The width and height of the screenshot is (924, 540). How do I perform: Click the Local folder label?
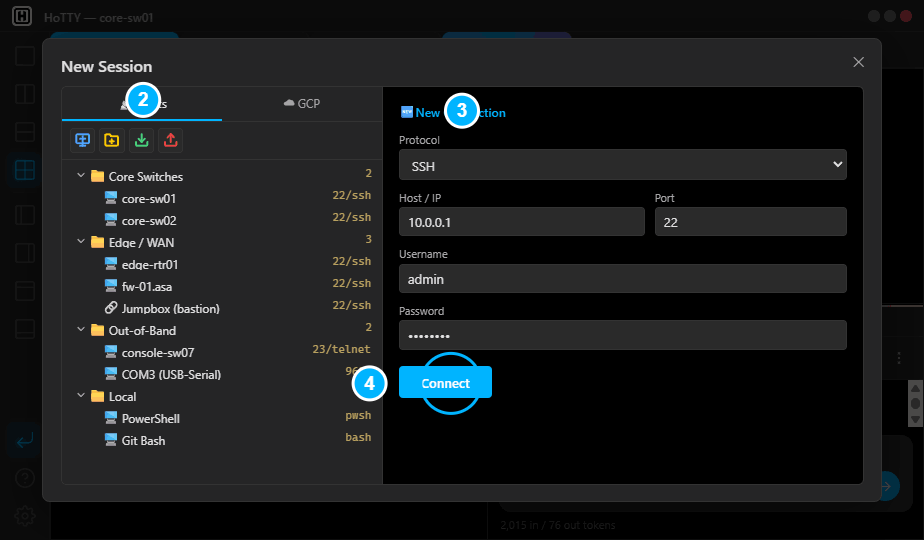pyautogui.click(x=123, y=397)
